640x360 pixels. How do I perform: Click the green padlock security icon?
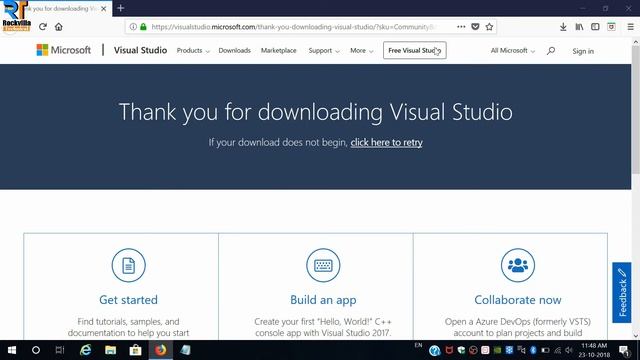pos(143,27)
